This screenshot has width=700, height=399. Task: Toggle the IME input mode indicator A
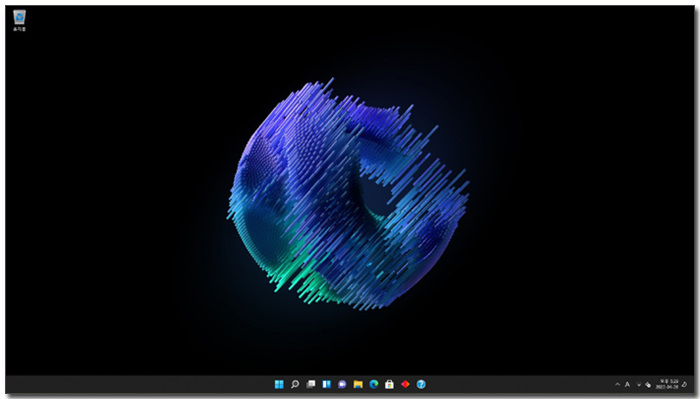627,384
